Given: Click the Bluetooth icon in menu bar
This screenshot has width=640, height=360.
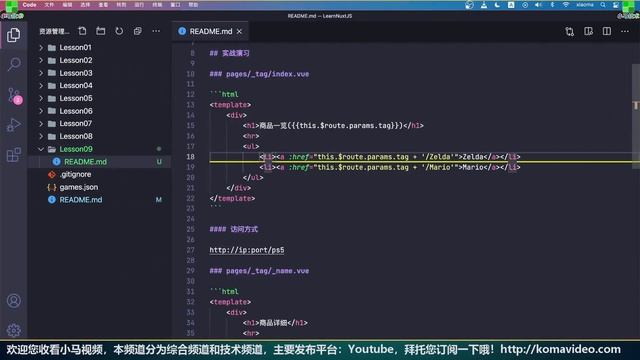Looking at the screenshot, I should click(x=552, y=5).
